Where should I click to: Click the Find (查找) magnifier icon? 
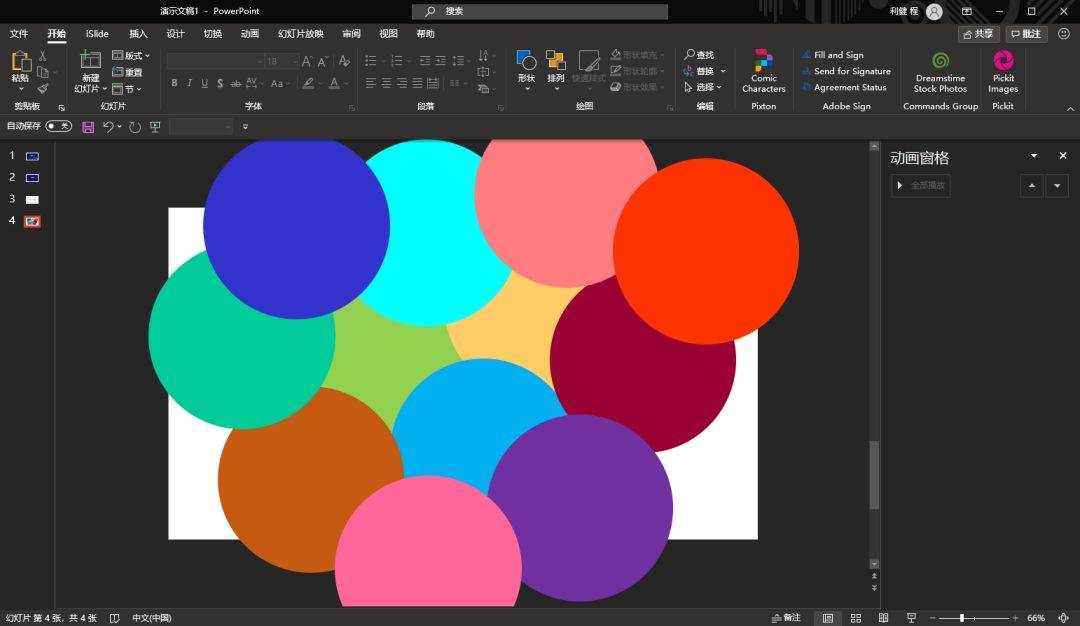click(x=689, y=54)
